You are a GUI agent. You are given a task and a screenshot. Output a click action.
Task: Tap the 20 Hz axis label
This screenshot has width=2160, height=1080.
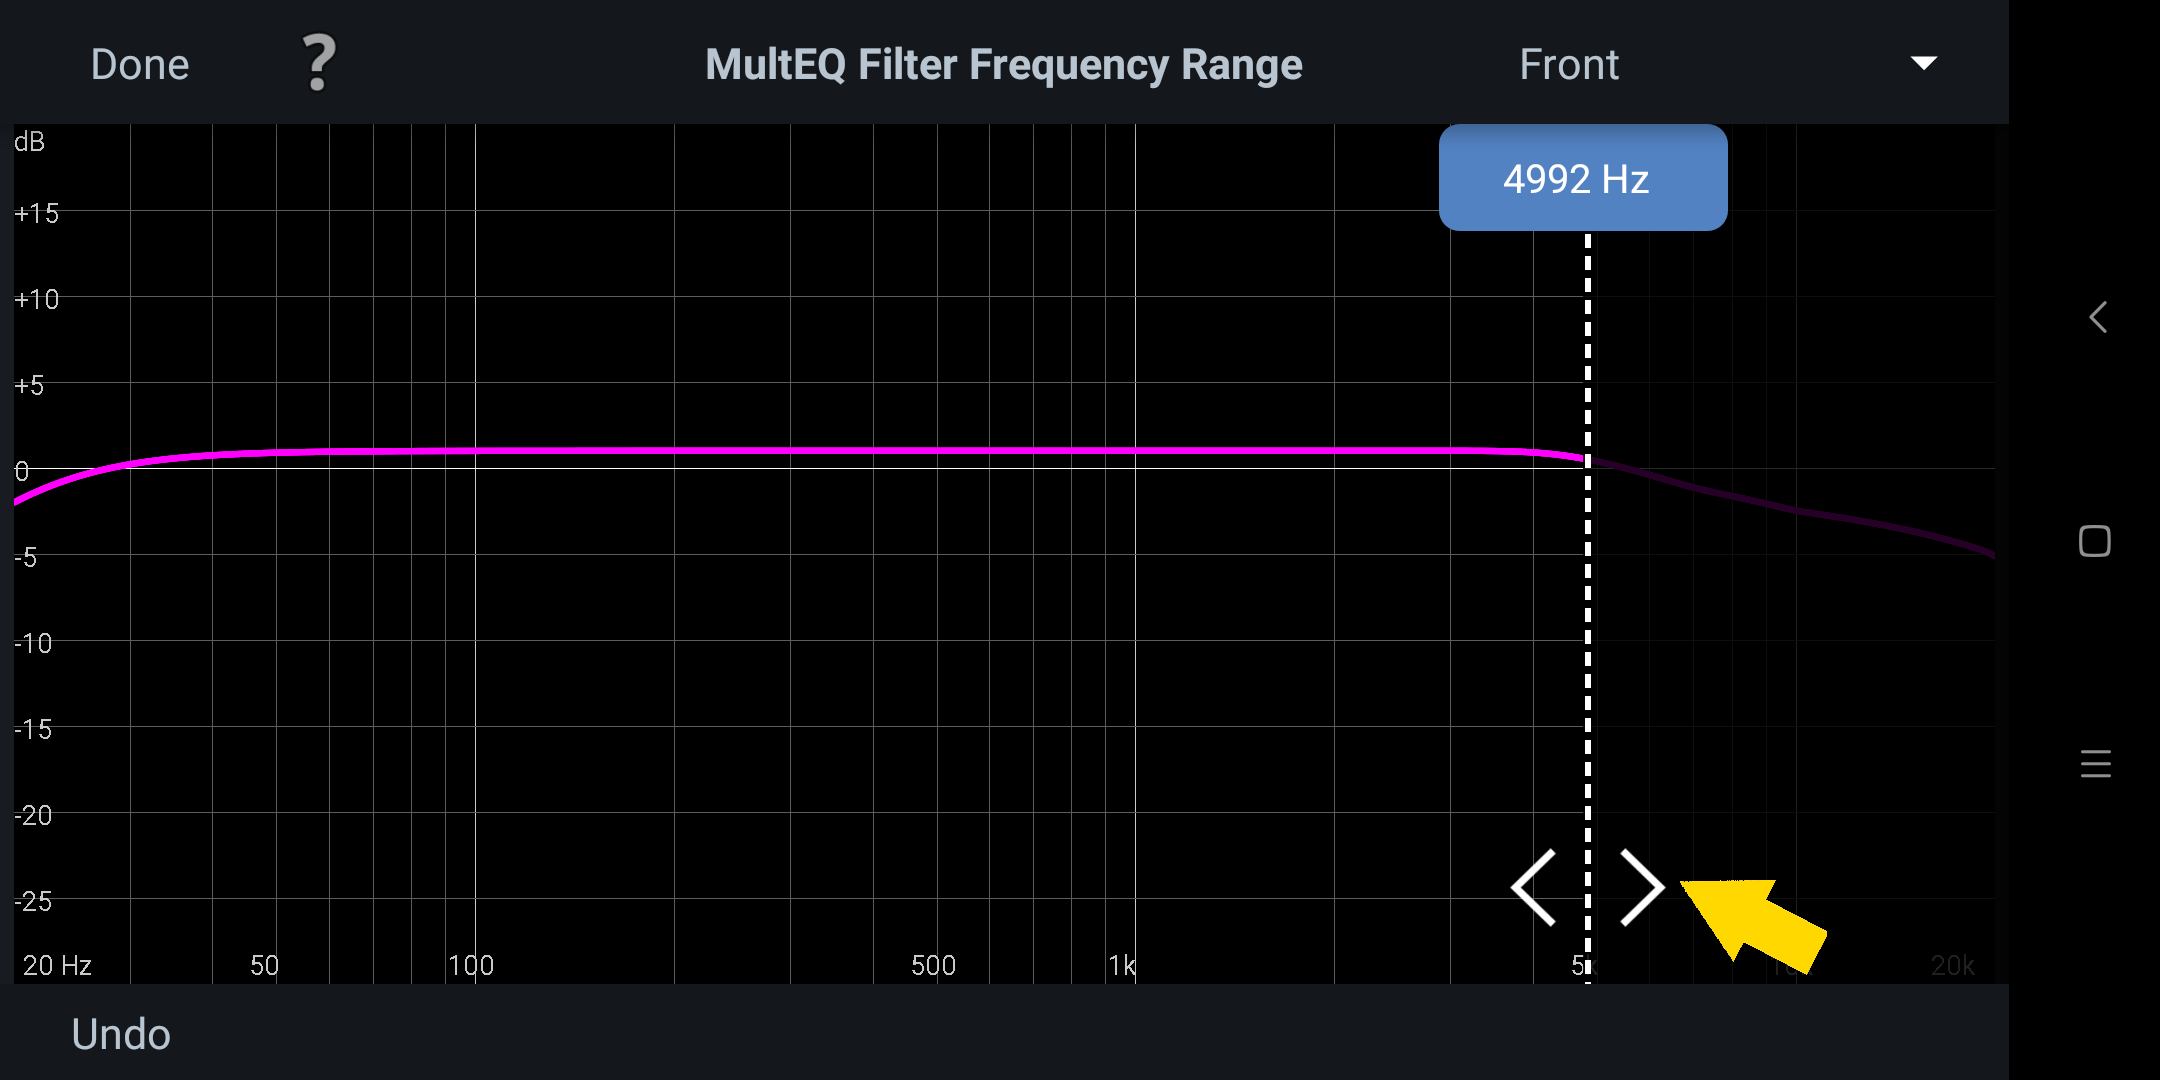(57, 965)
